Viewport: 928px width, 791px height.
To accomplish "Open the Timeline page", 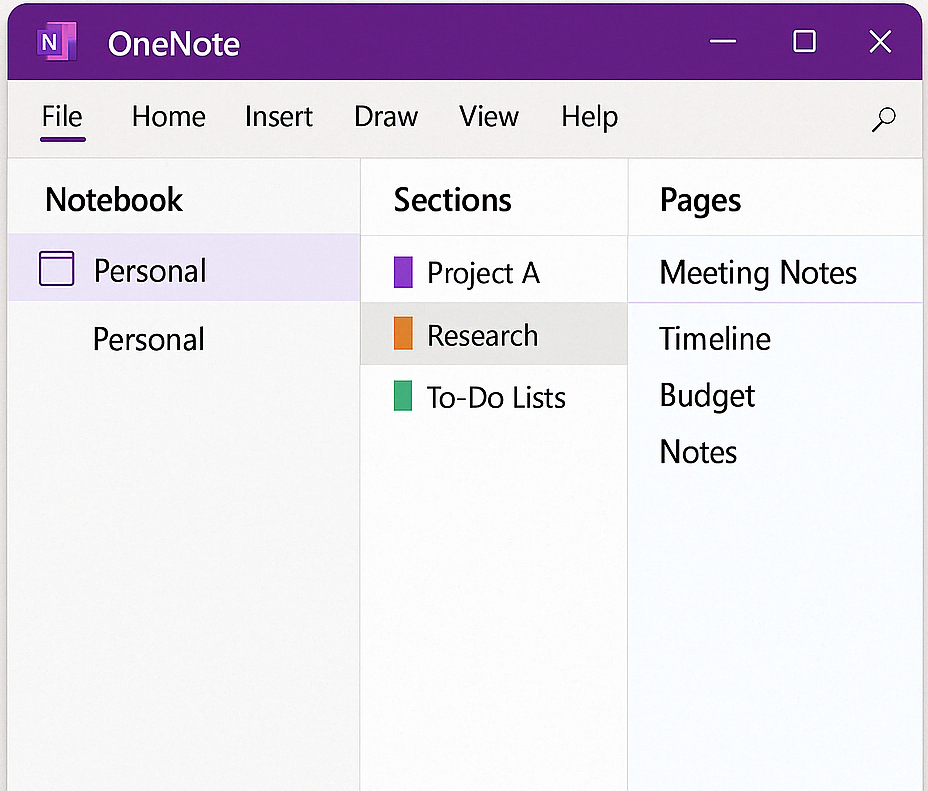I will pos(715,339).
